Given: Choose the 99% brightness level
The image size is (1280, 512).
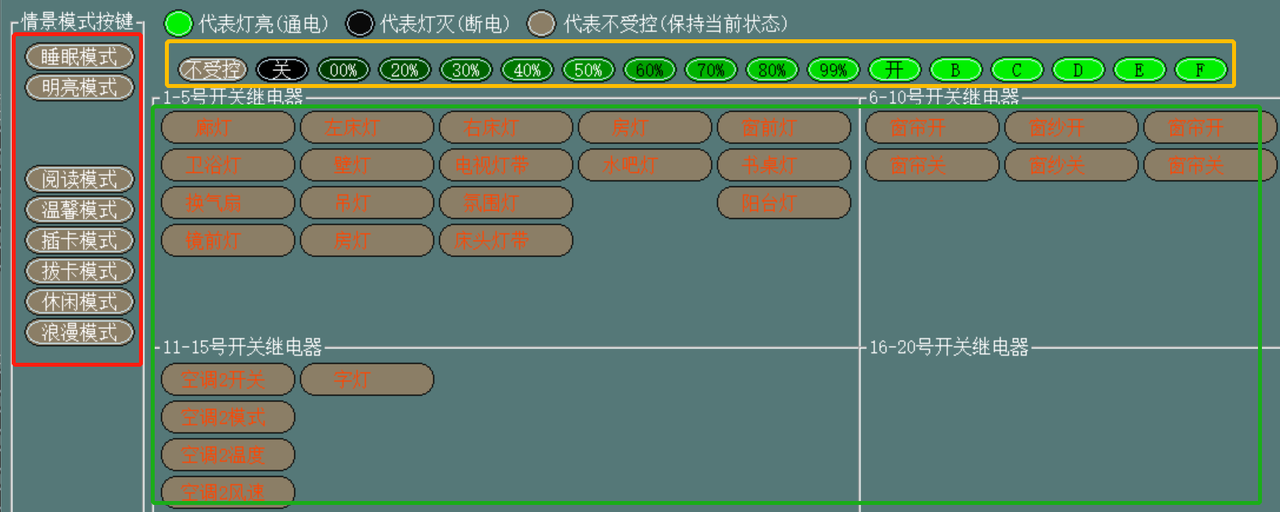Looking at the screenshot, I should click(x=833, y=70).
